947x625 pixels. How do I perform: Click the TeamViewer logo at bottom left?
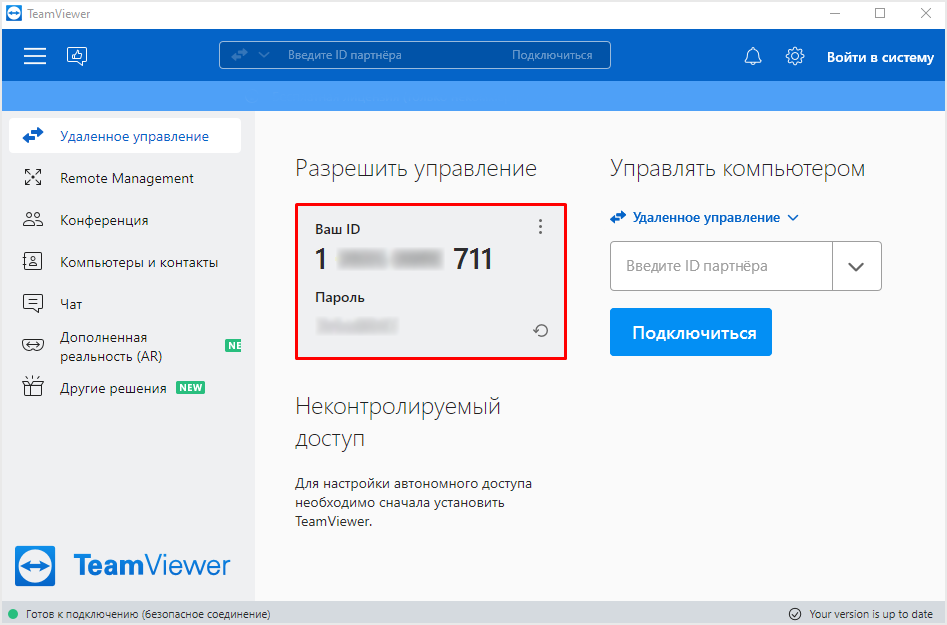point(123,566)
